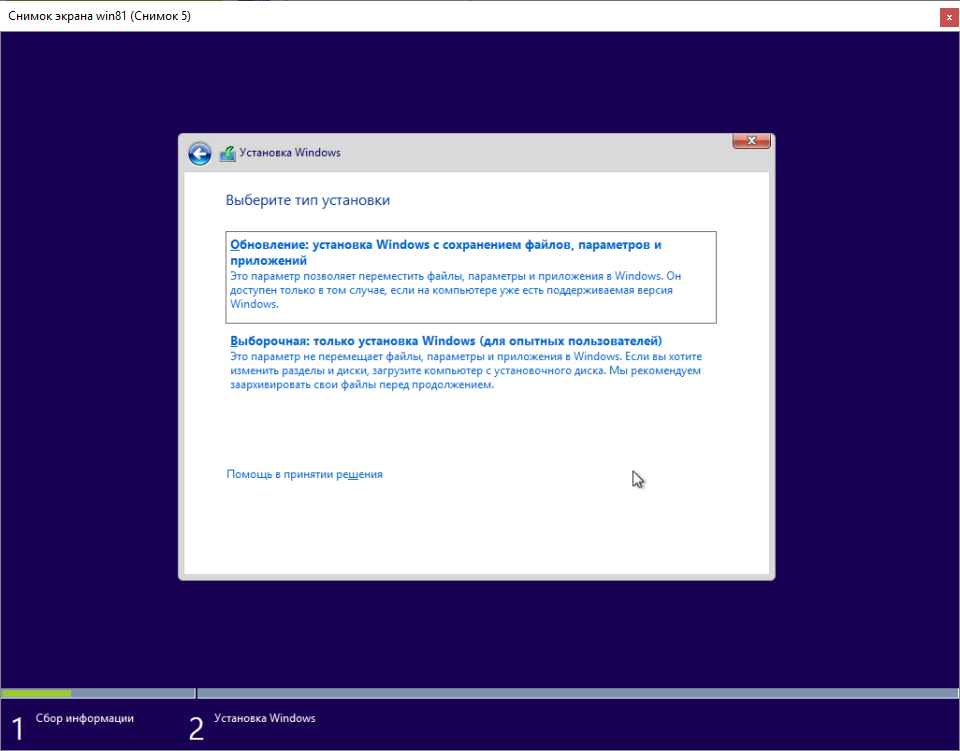
Task: Click the green progress bar segment
Action: pos(37,693)
